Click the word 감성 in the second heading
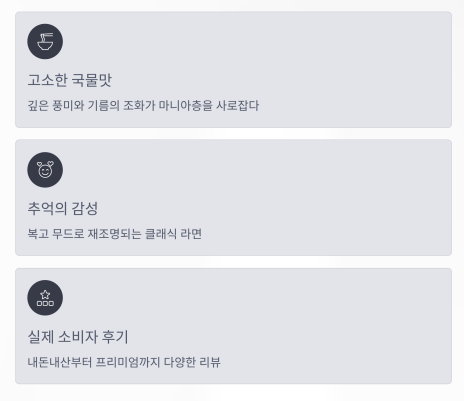 click(85, 208)
